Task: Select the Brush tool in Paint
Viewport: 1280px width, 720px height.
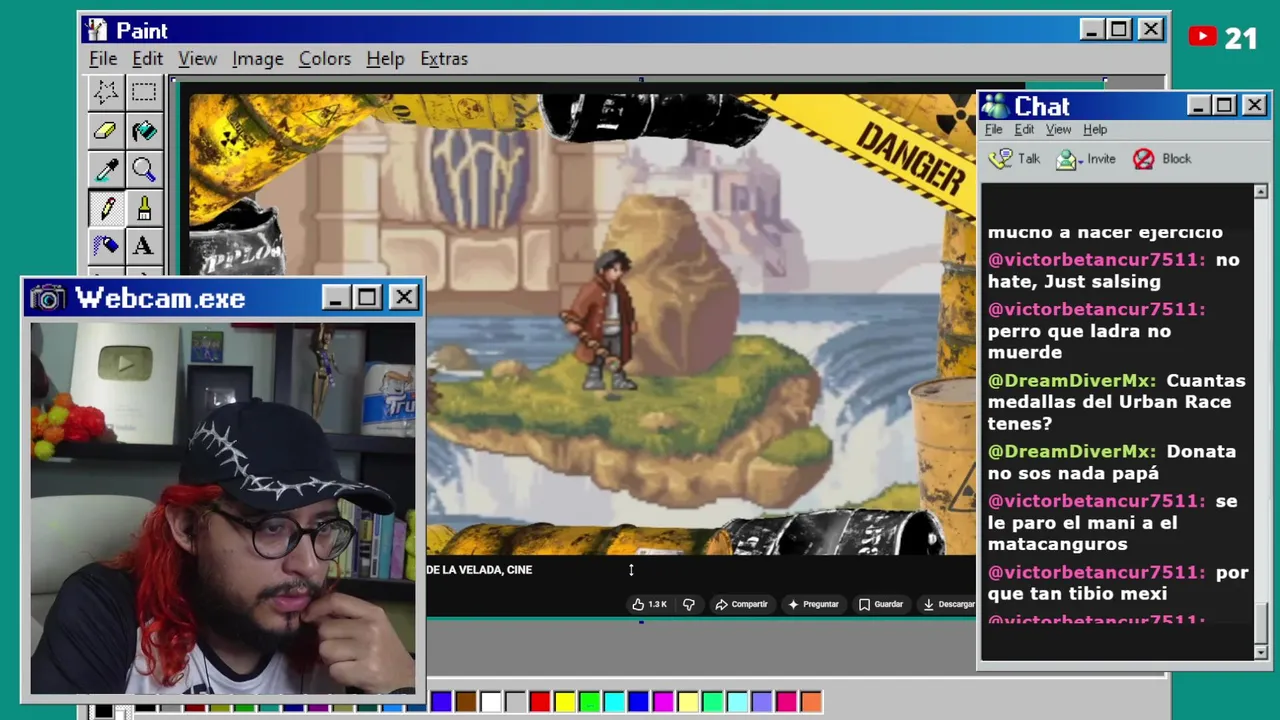Action: coord(144,208)
